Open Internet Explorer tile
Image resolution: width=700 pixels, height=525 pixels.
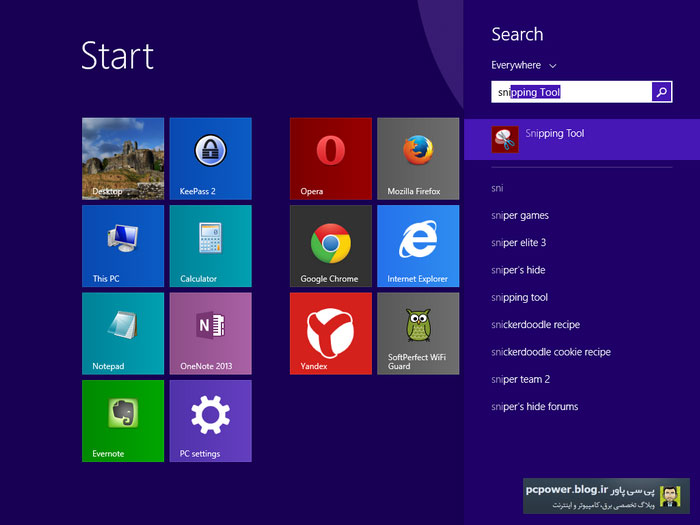pyautogui.click(x=418, y=246)
